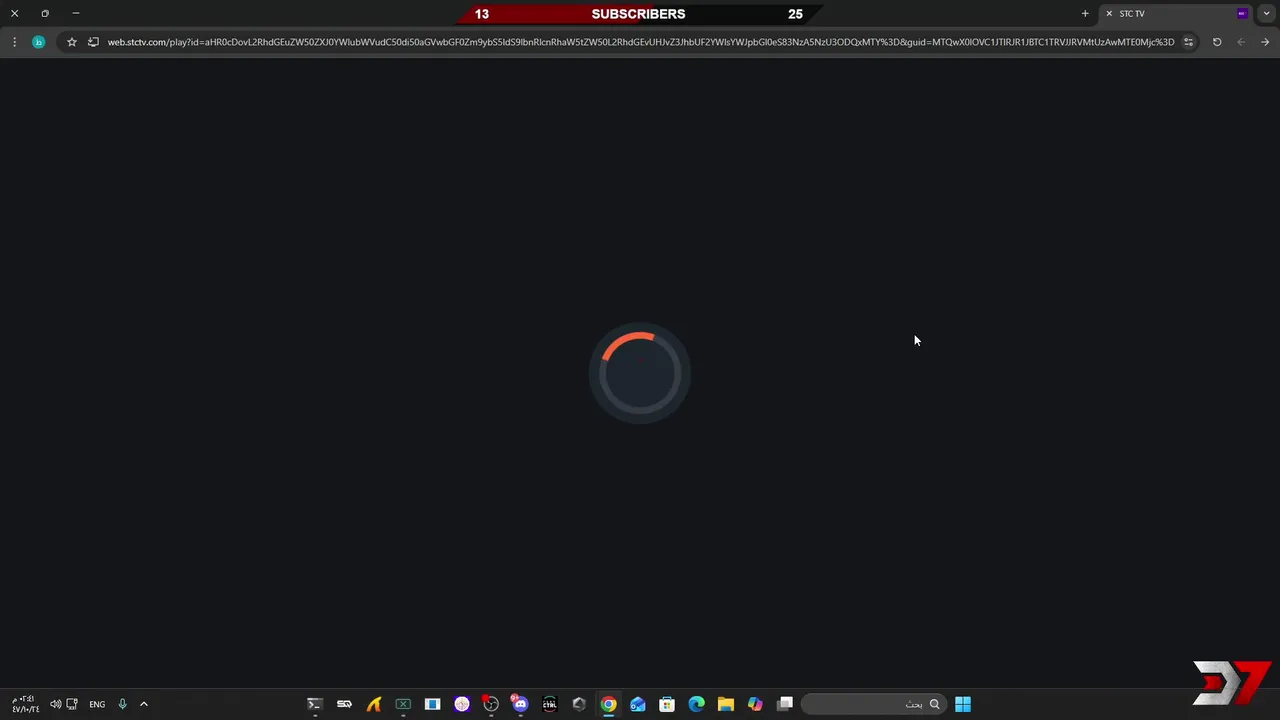Open the green Excel-style app on the taskbar
Image resolution: width=1280 pixels, height=720 pixels.
(x=403, y=704)
